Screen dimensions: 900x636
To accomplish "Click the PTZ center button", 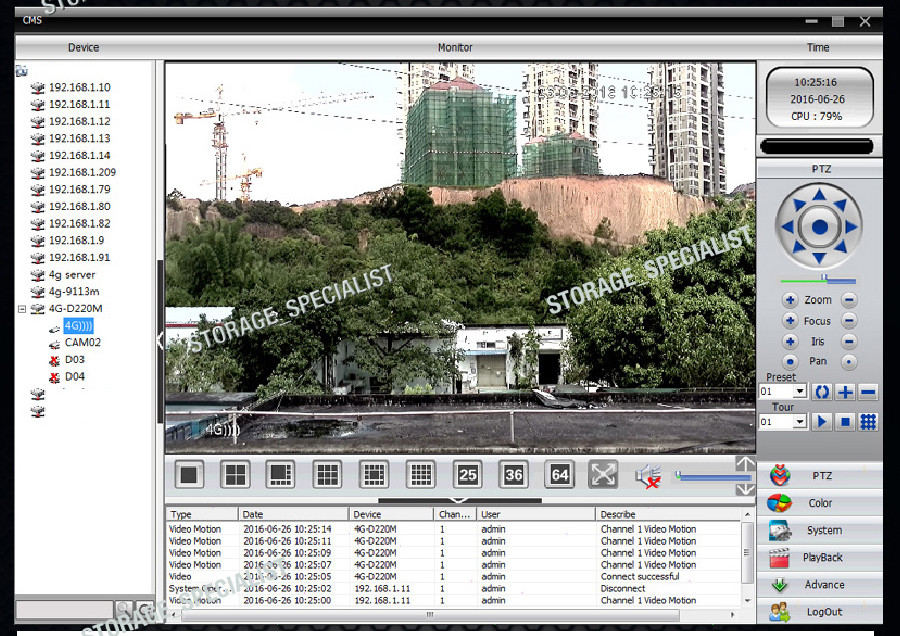I will (x=819, y=227).
